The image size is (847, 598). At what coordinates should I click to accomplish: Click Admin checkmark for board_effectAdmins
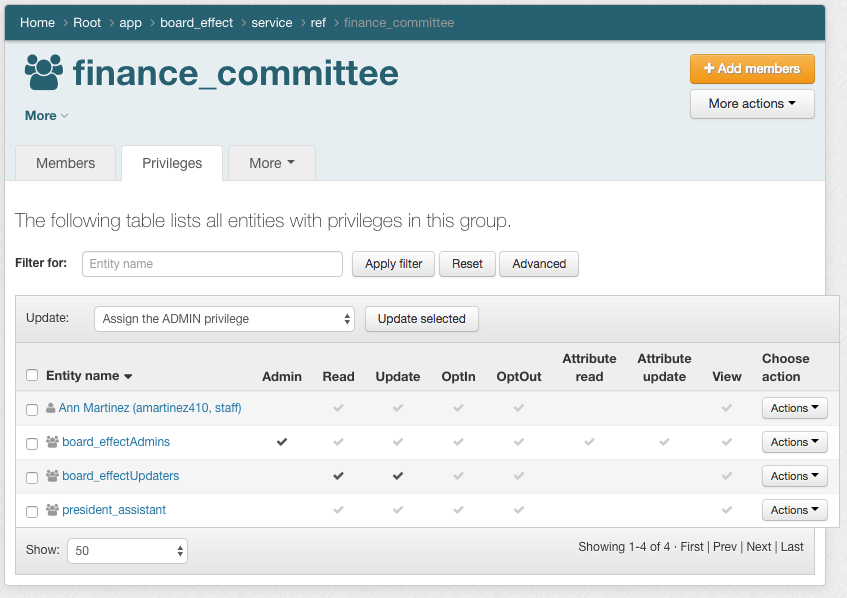(282, 442)
